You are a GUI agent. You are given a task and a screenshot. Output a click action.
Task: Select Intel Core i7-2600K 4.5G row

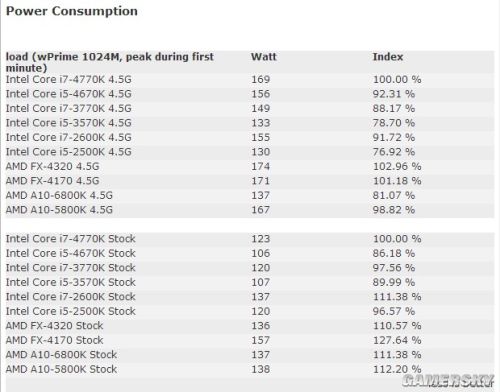click(x=250, y=138)
